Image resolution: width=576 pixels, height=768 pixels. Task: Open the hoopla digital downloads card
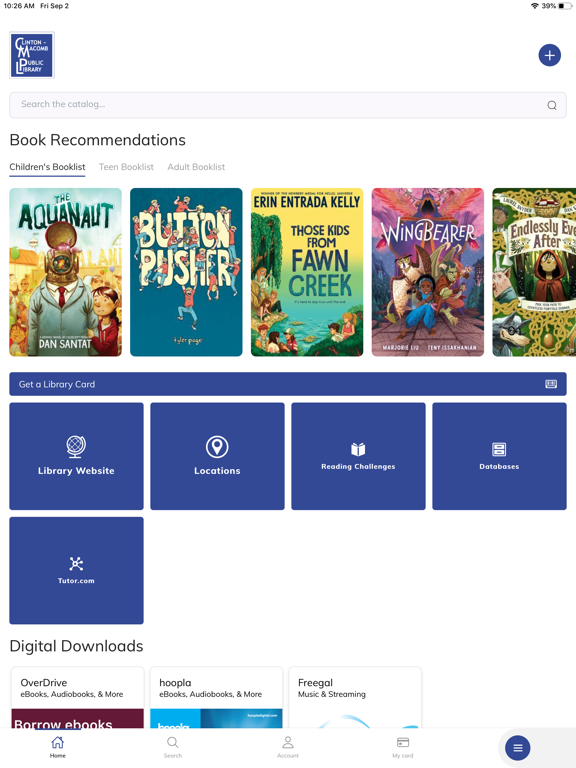(x=216, y=697)
